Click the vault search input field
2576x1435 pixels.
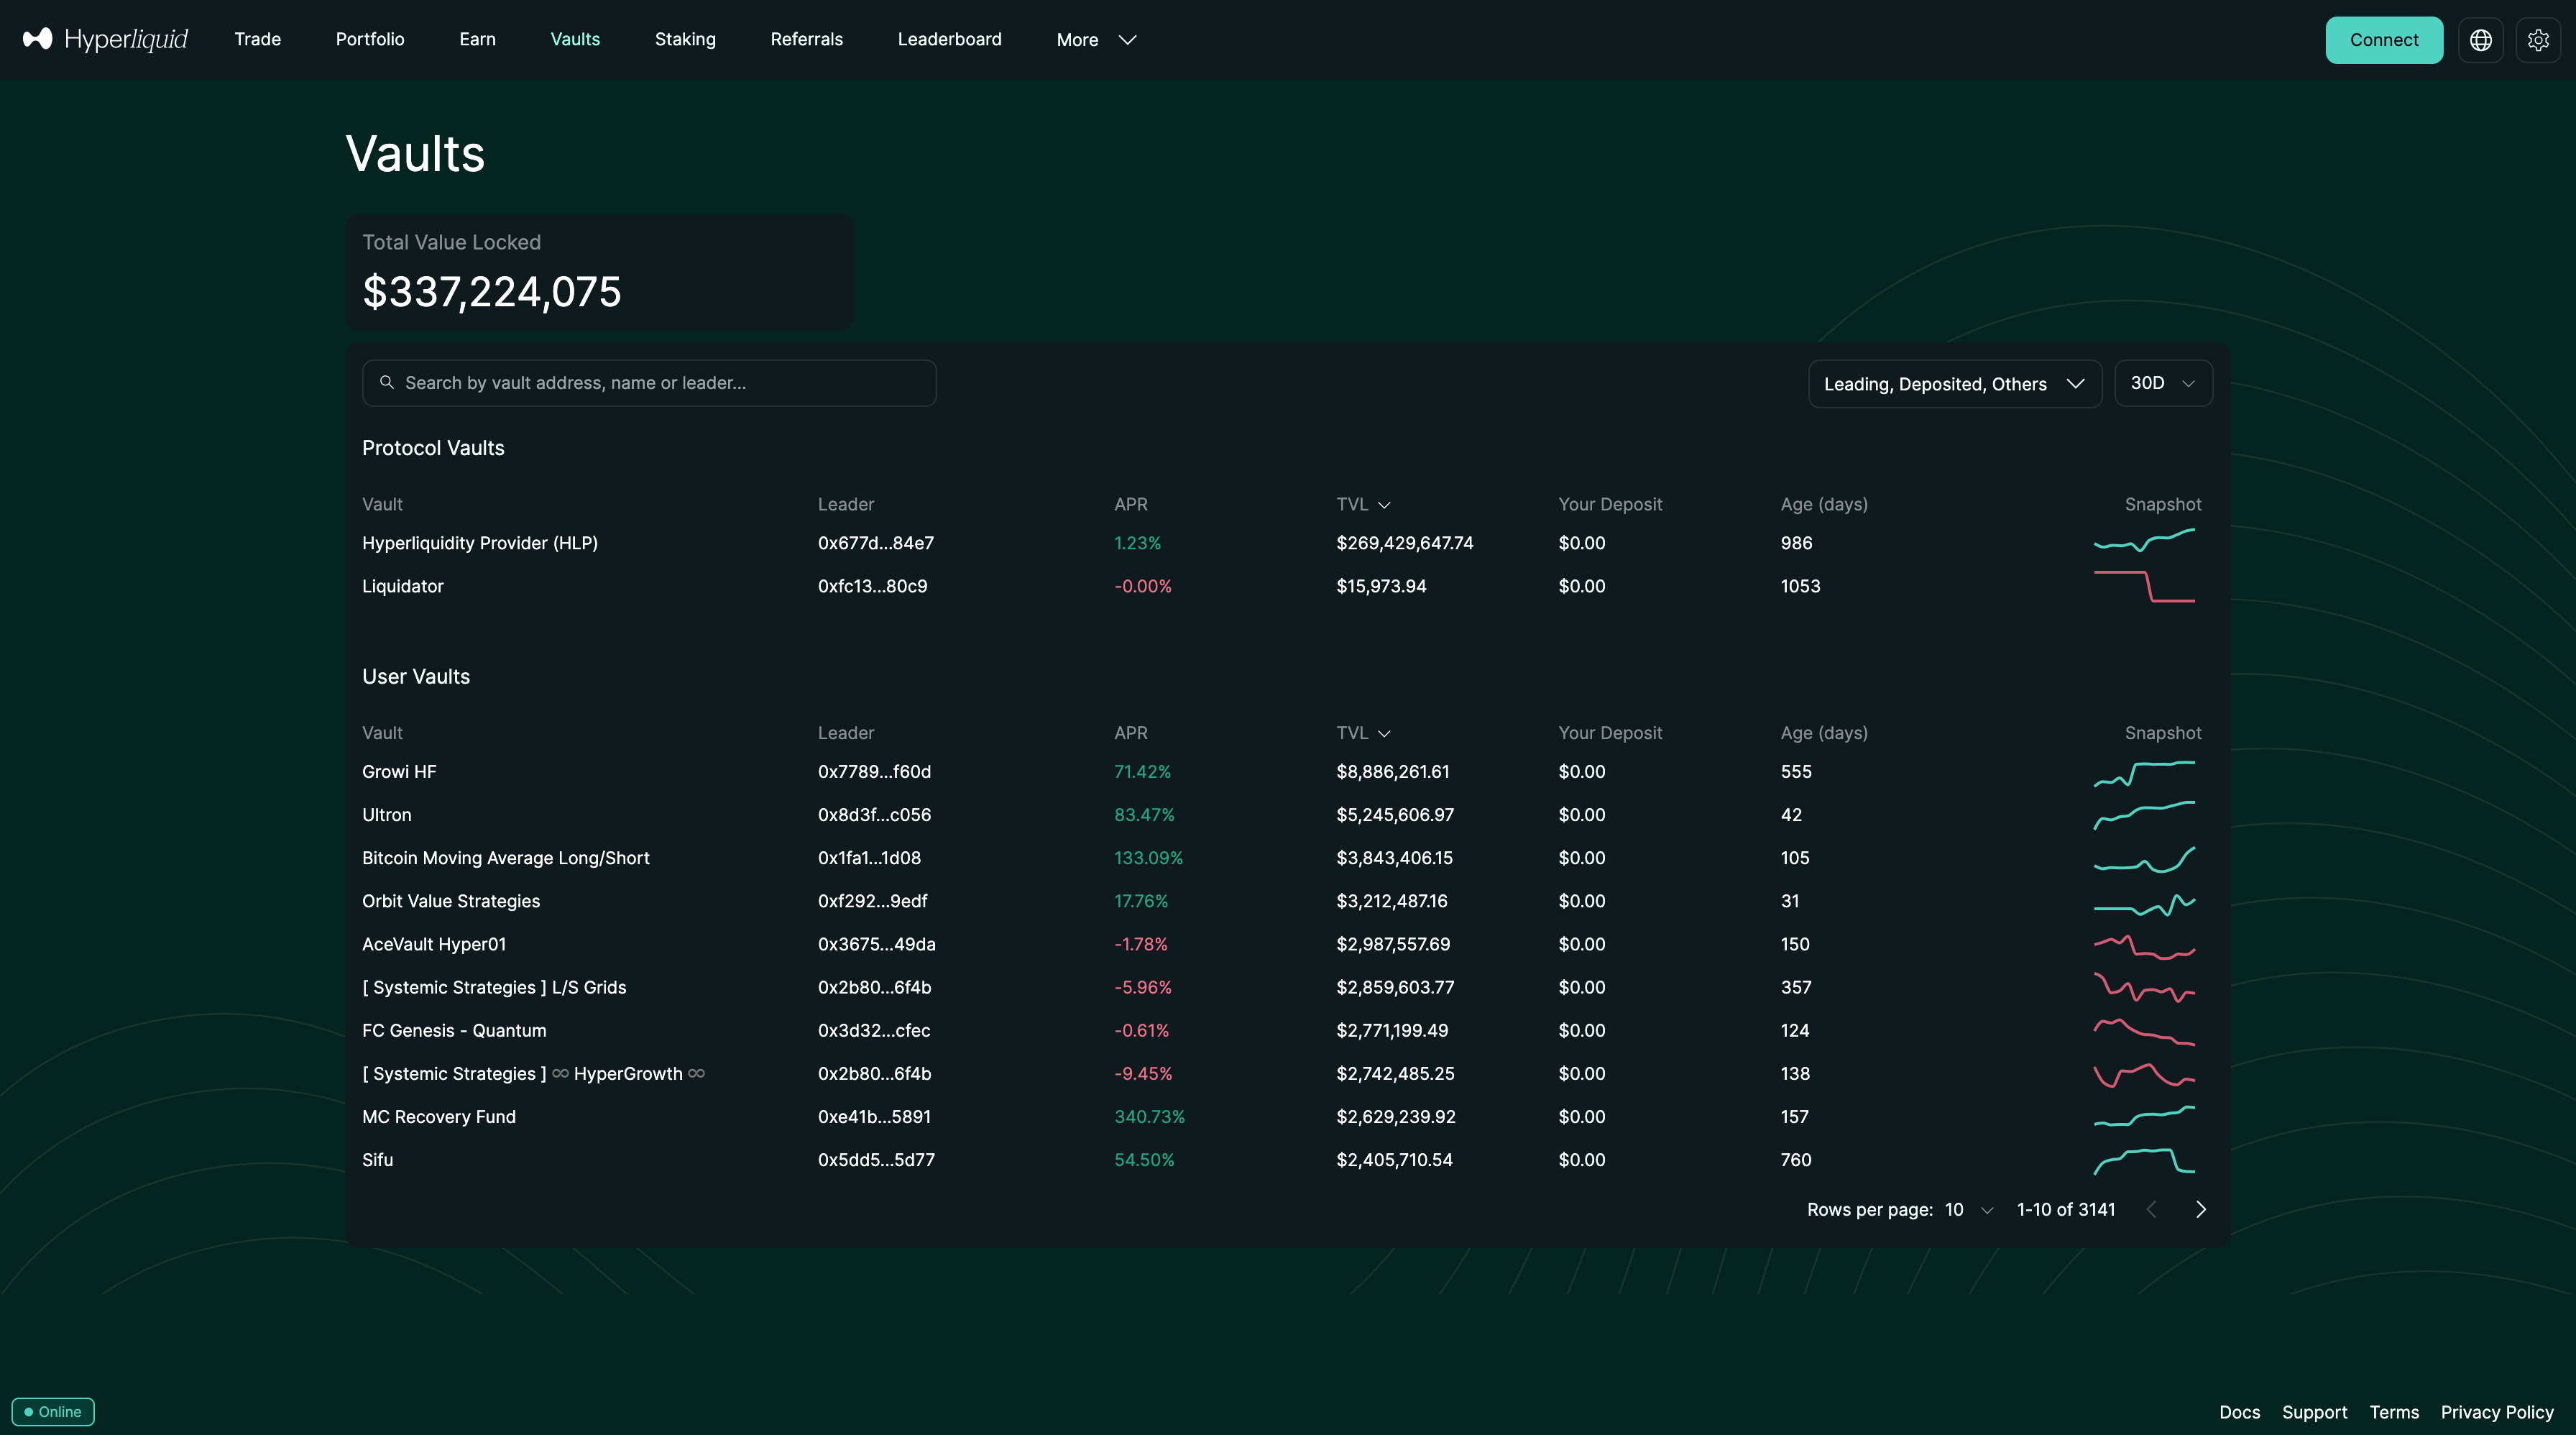tap(660, 383)
